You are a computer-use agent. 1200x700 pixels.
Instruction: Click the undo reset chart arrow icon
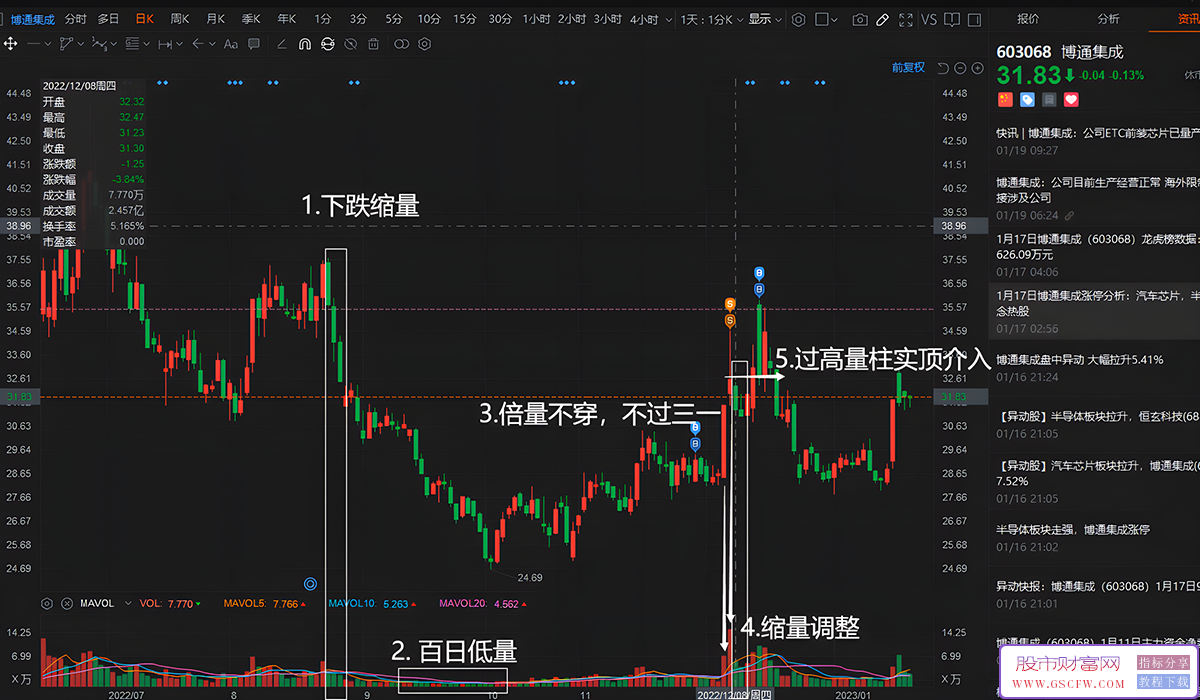pyautogui.click(x=941, y=68)
